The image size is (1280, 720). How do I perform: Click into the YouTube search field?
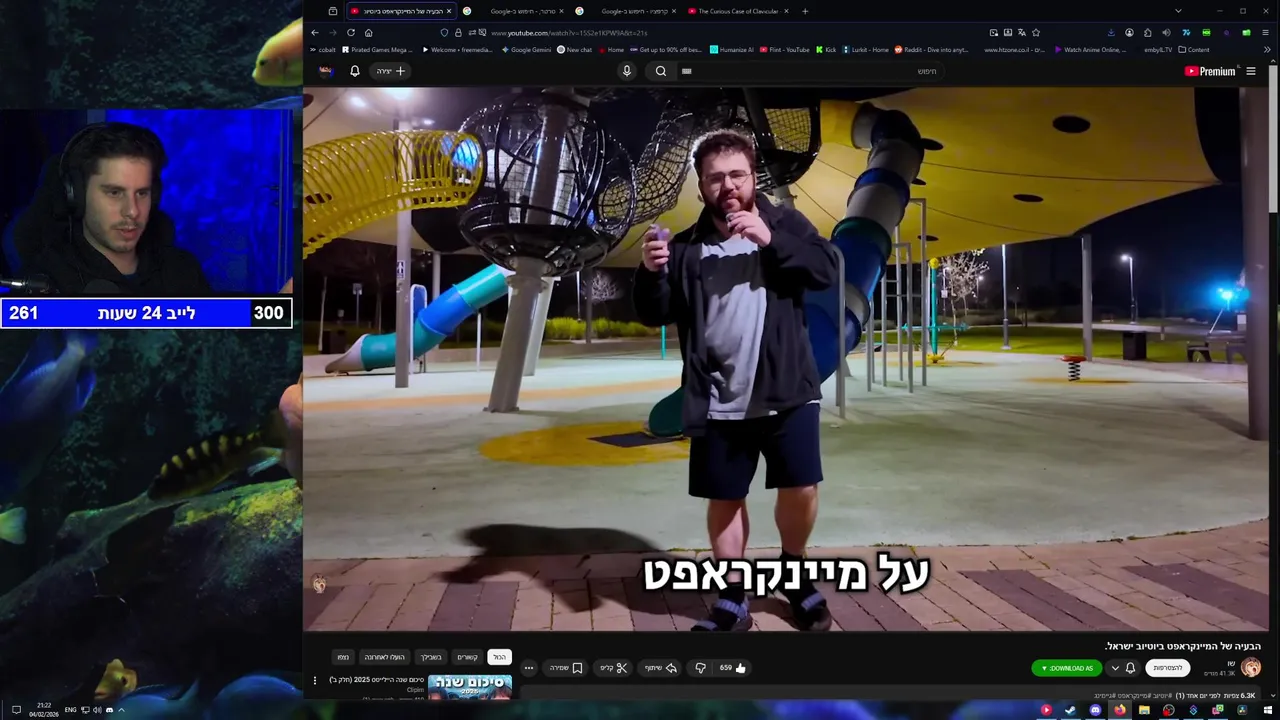point(810,71)
